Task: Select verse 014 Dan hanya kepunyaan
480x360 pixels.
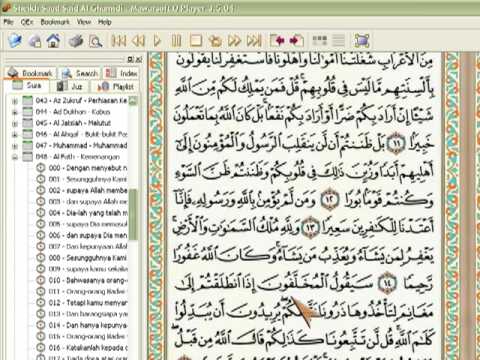Action: tap(88, 325)
